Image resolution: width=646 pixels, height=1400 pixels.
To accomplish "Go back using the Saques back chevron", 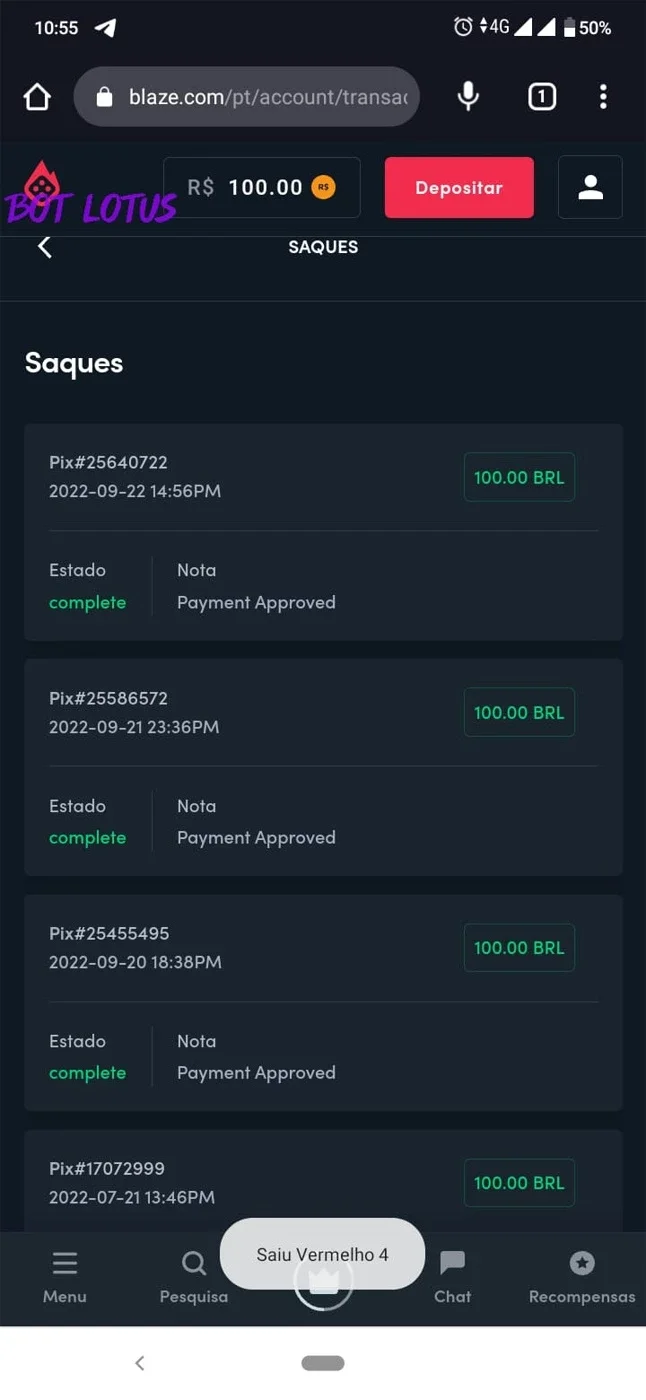I will tap(44, 247).
